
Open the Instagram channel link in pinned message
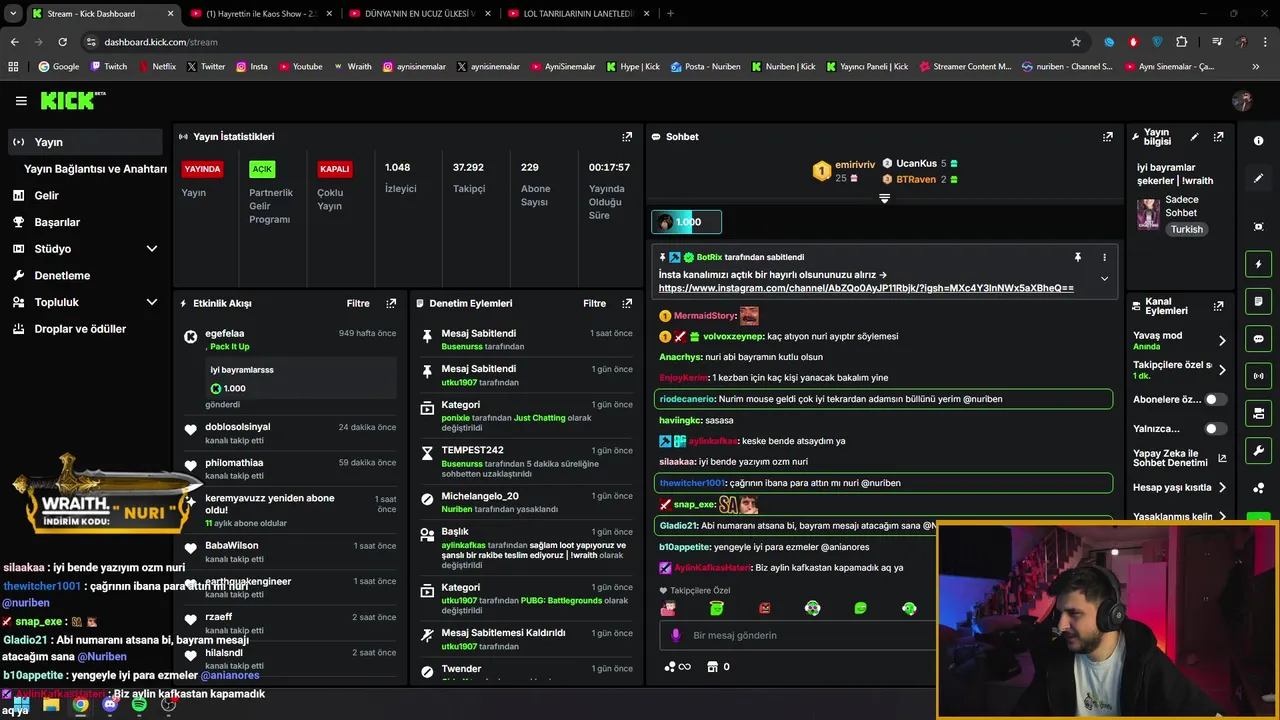pyautogui.click(x=866, y=288)
